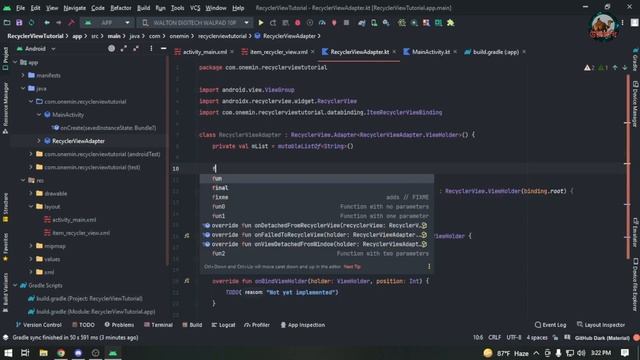Click the Select Opened File target icon
Viewport: 640px width, 360px height.
tap(111, 49)
